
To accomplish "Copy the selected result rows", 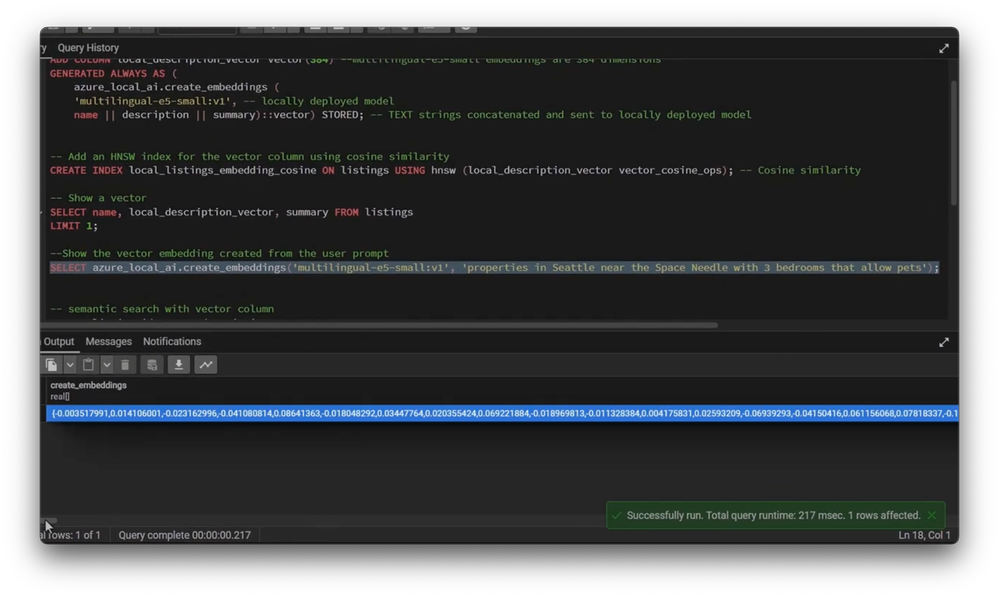I will pyautogui.click(x=52, y=364).
